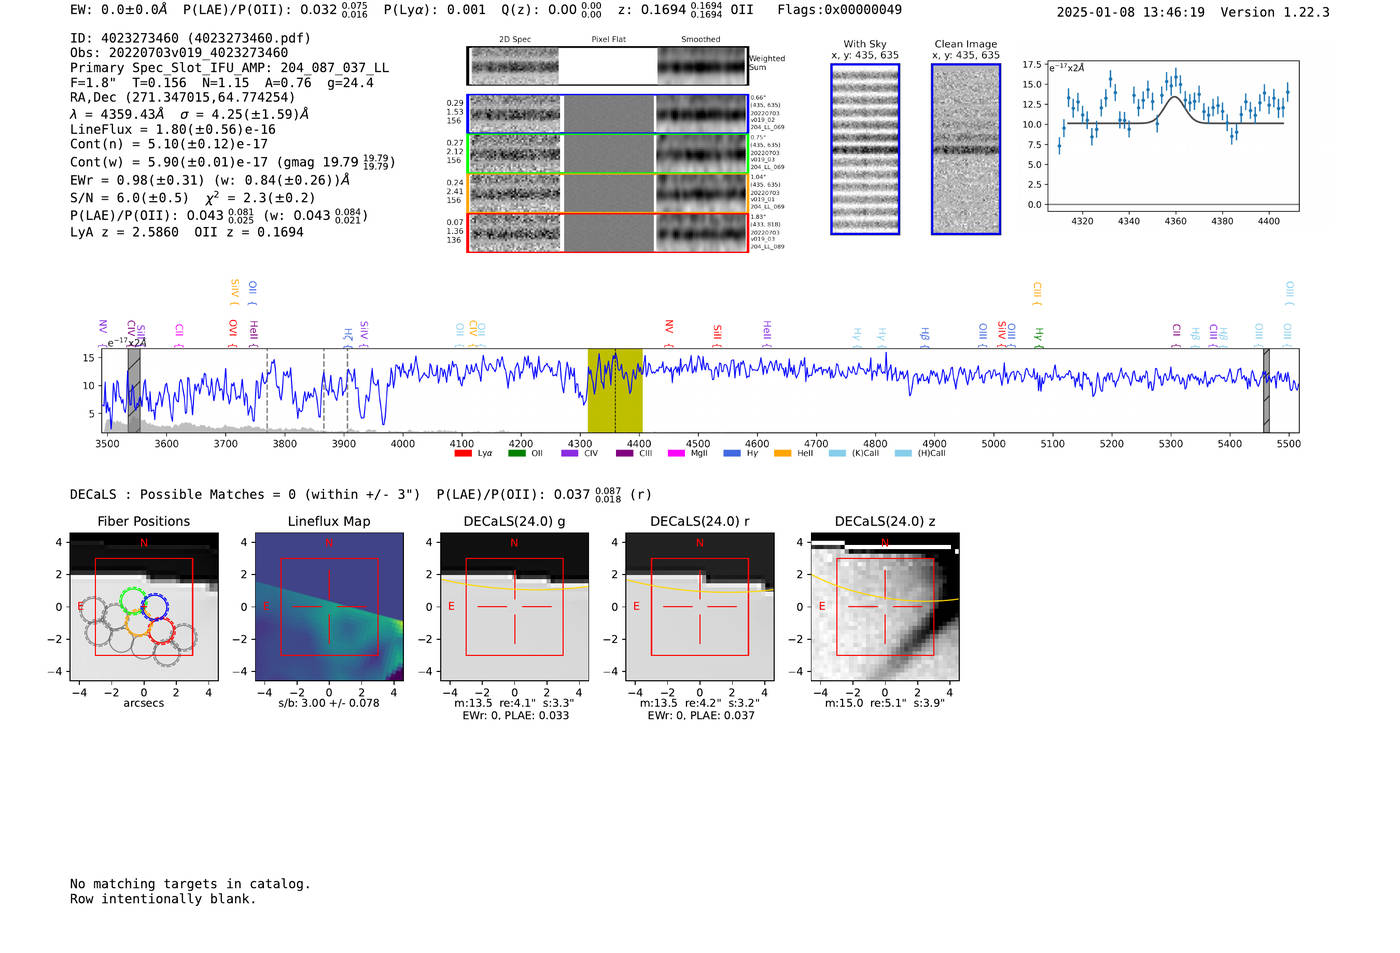This screenshot has height=953, width=1400.
Task: Select the 'No matching targets in catalog.' text
Action: click(x=190, y=884)
